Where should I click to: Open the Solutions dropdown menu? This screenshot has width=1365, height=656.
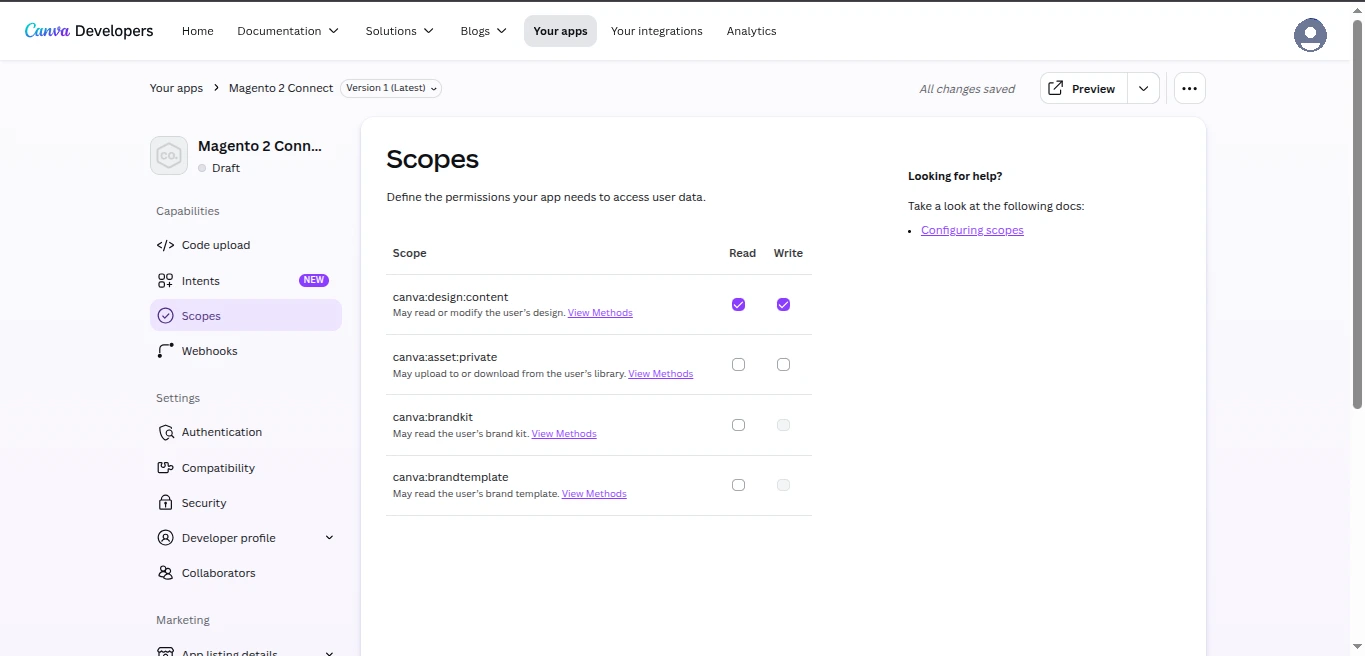400,31
